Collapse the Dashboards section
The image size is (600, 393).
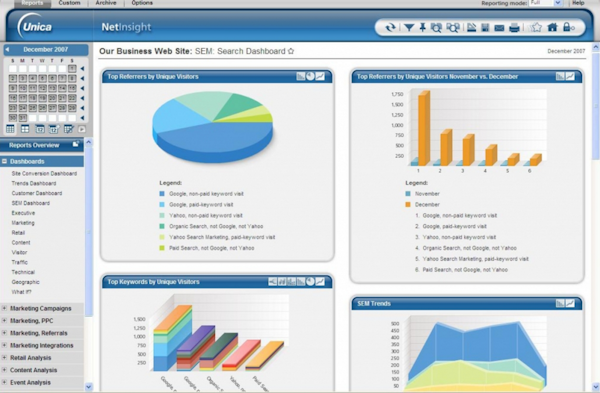tap(4, 161)
